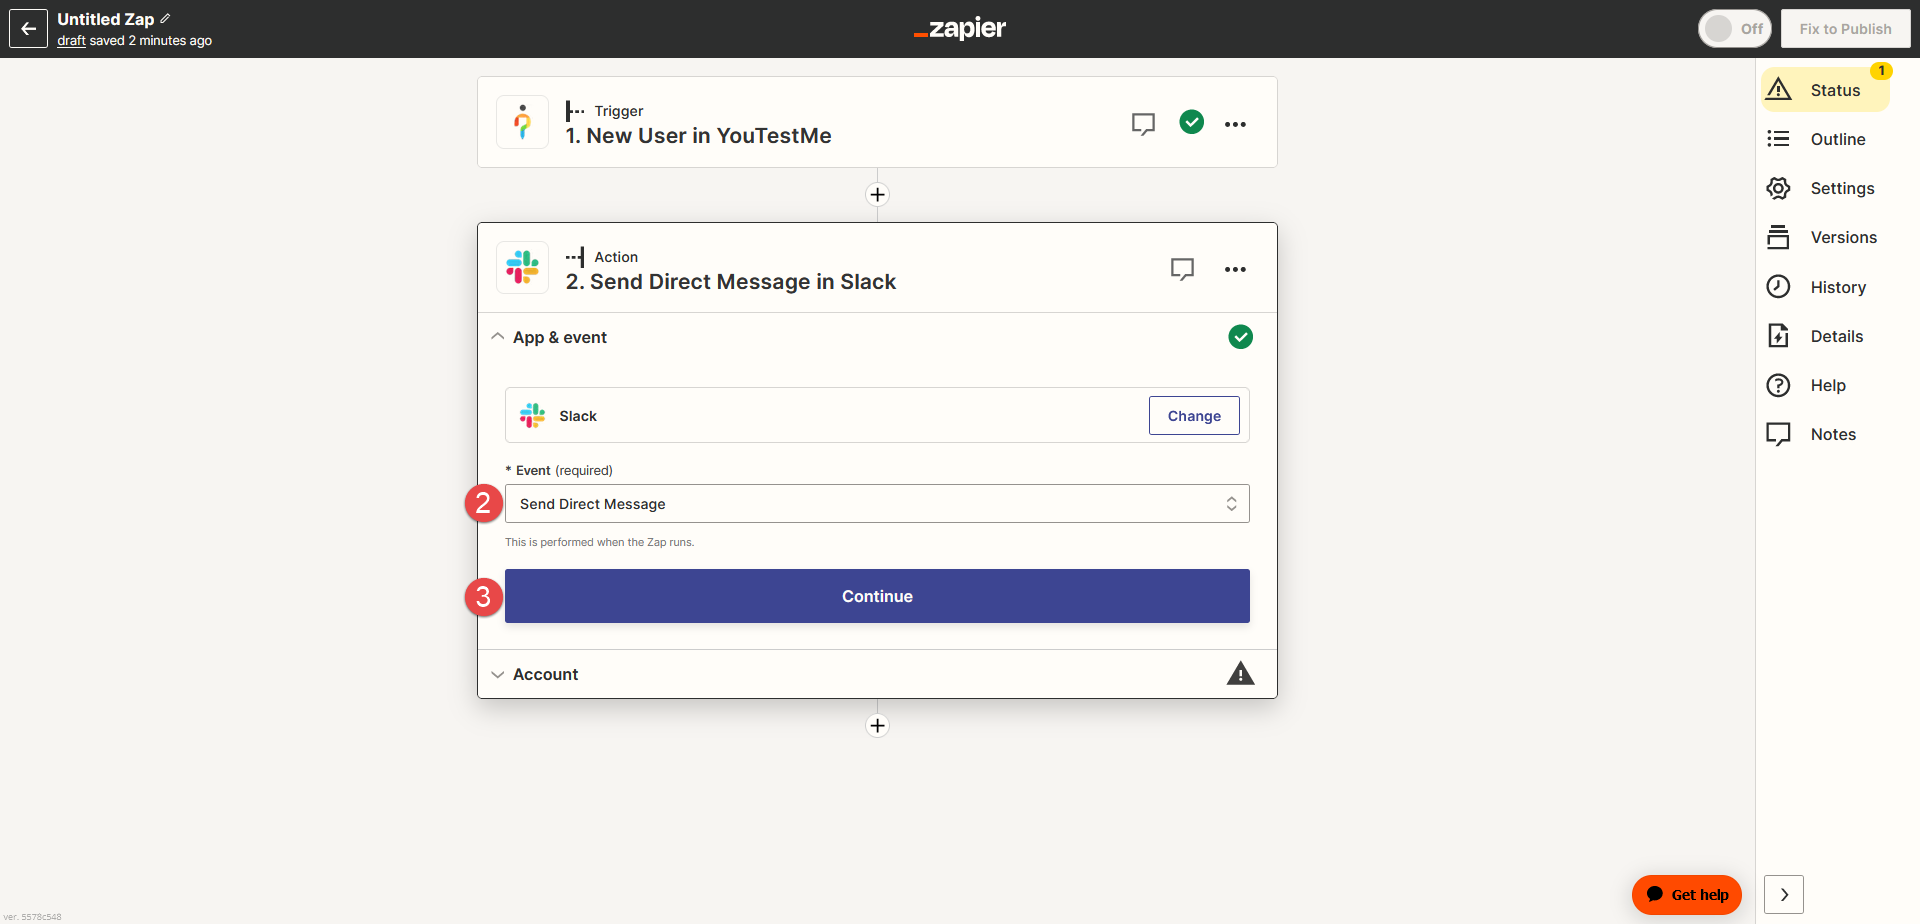Add a step after the Slack action
This screenshot has width=1920, height=924.
point(877,726)
